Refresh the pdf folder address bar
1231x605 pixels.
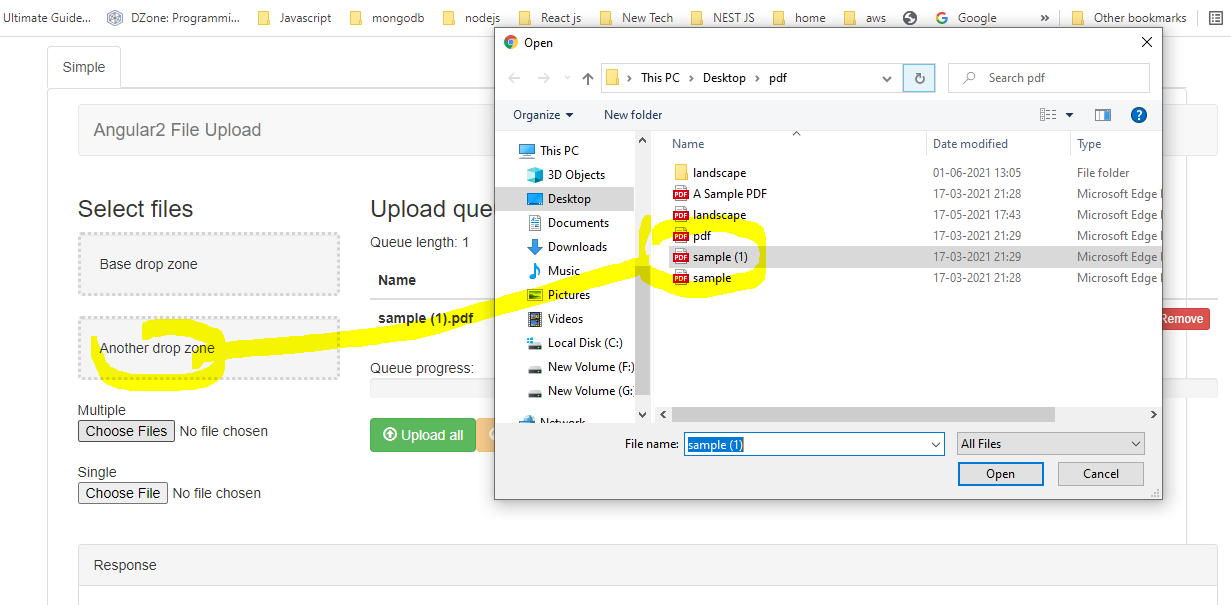919,77
